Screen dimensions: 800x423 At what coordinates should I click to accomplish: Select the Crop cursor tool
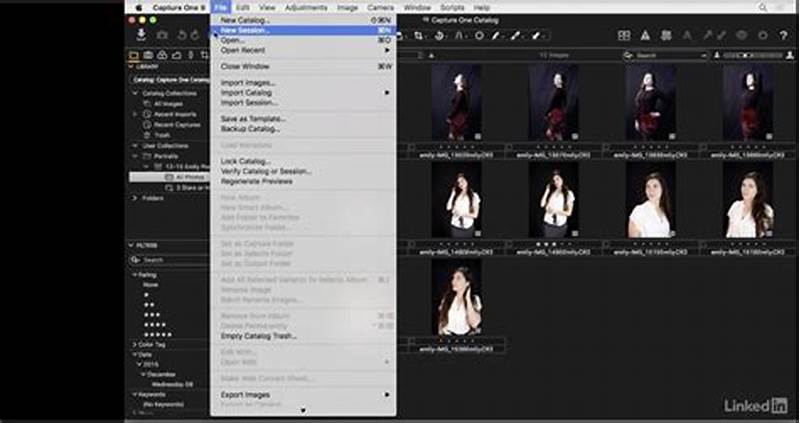pos(418,36)
